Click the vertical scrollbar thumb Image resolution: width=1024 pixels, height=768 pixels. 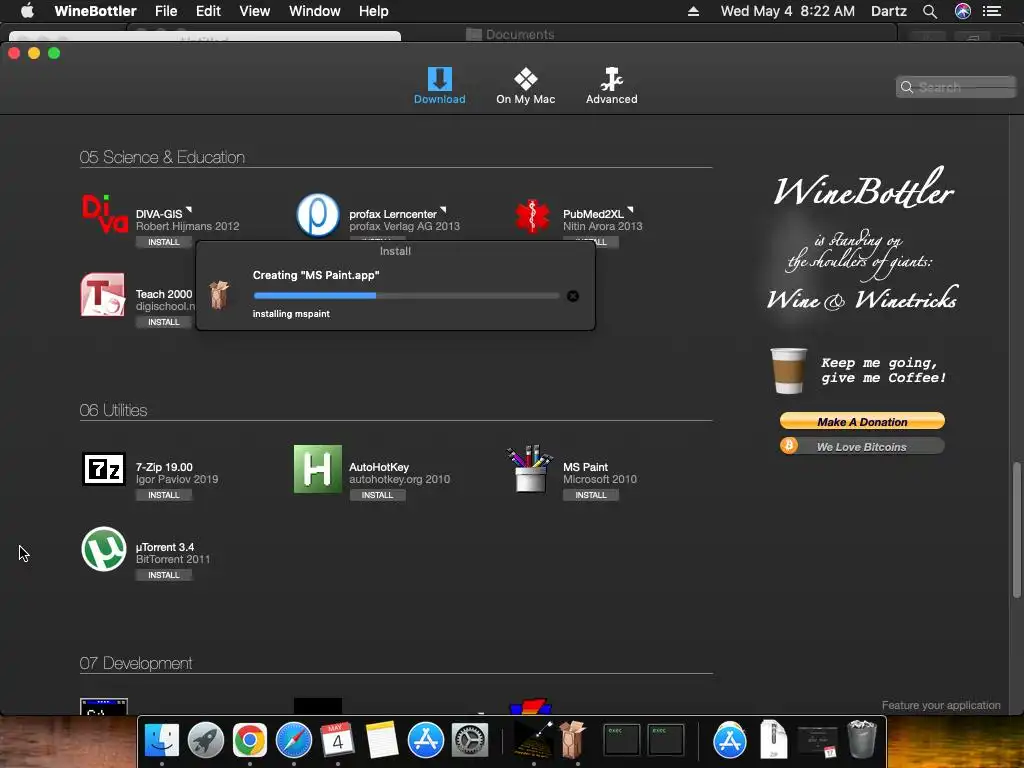click(x=1016, y=530)
